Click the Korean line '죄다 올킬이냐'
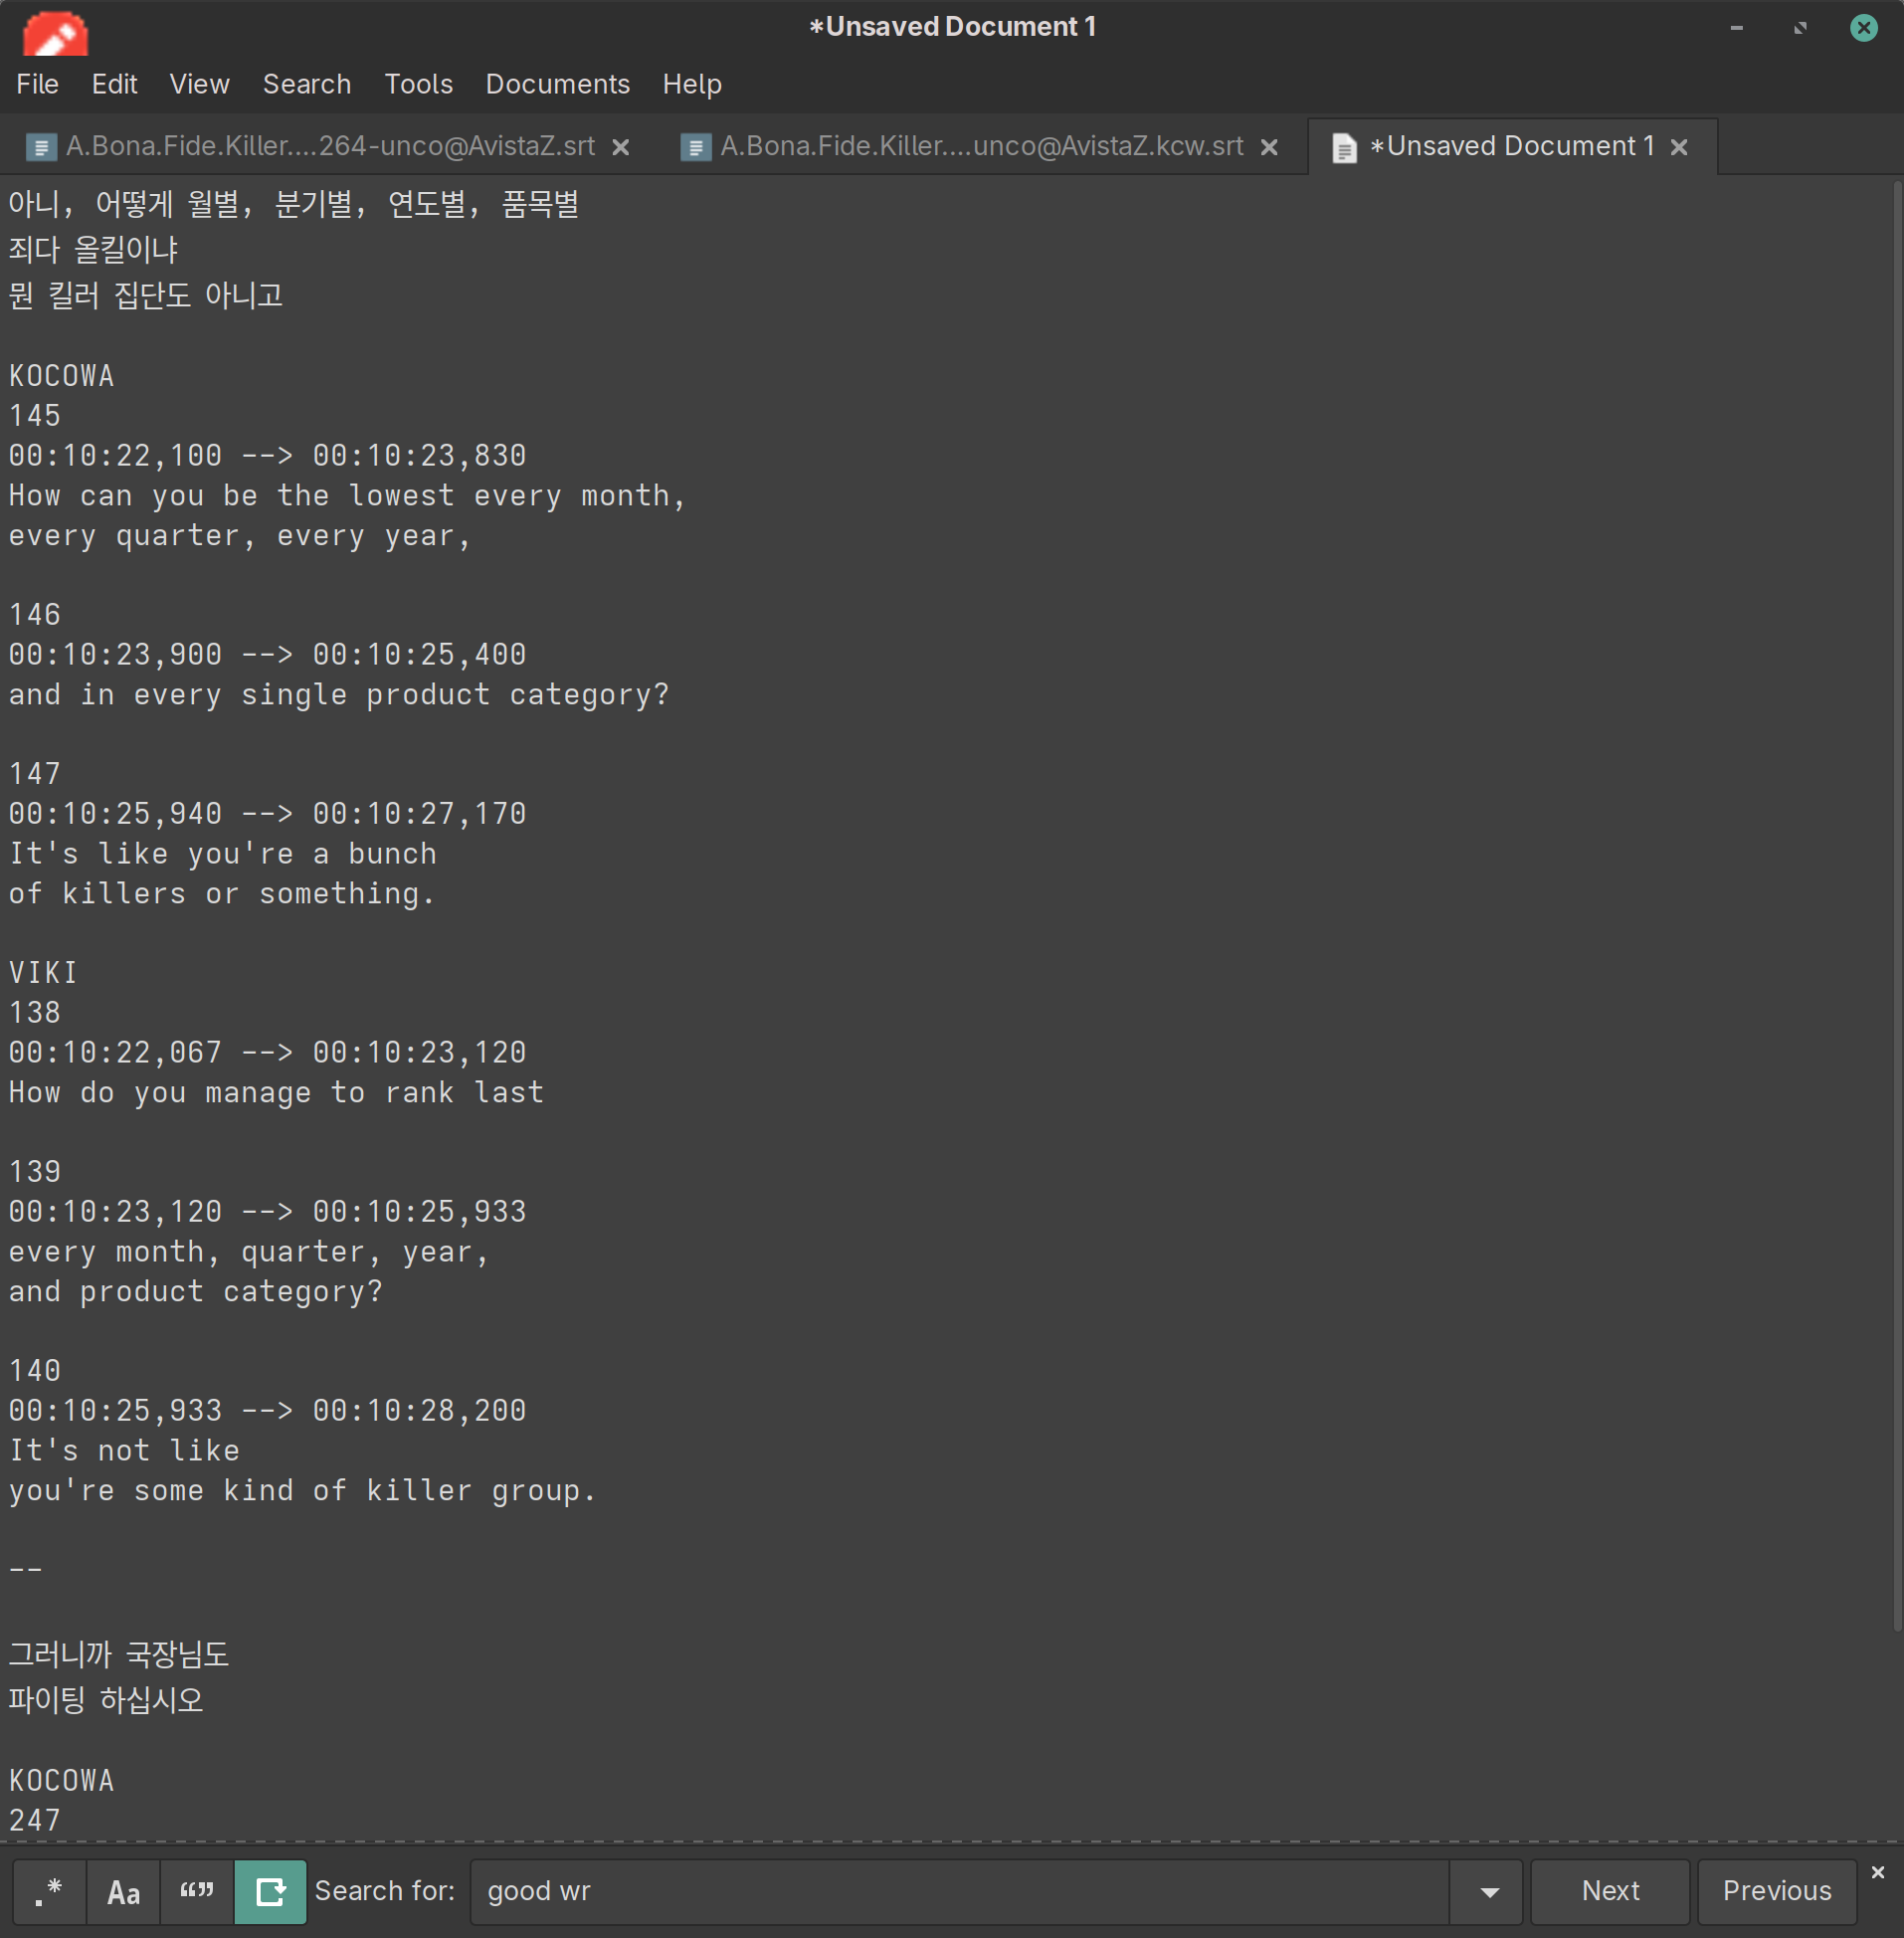 pos(93,250)
